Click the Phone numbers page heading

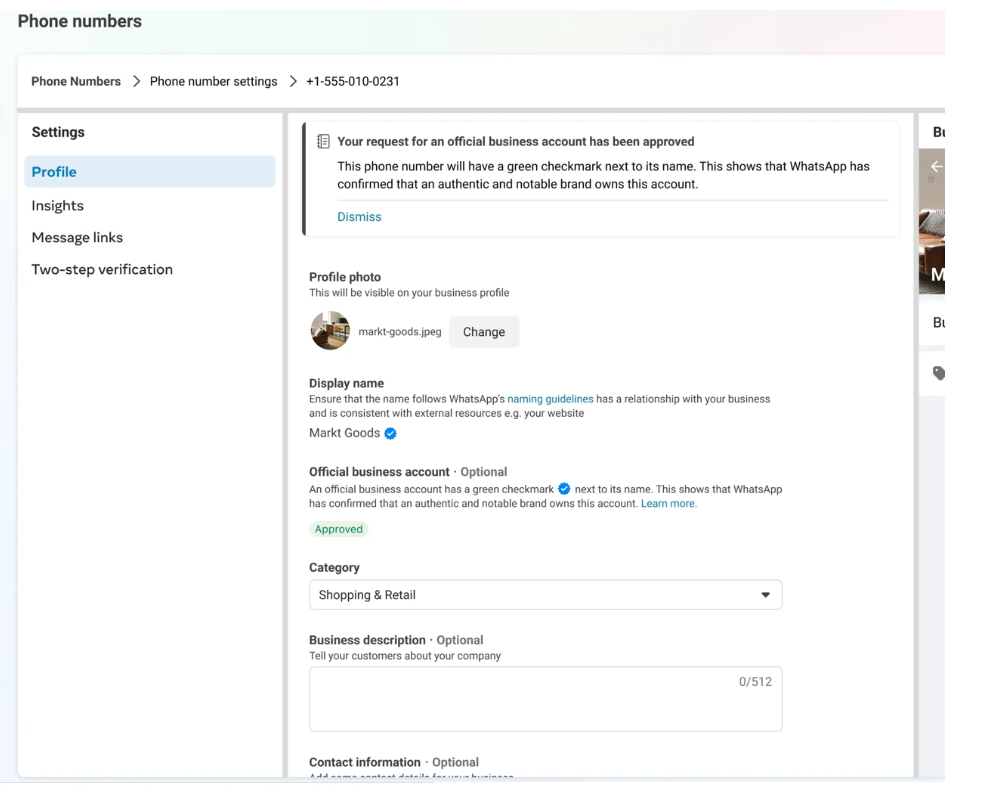tap(79, 21)
